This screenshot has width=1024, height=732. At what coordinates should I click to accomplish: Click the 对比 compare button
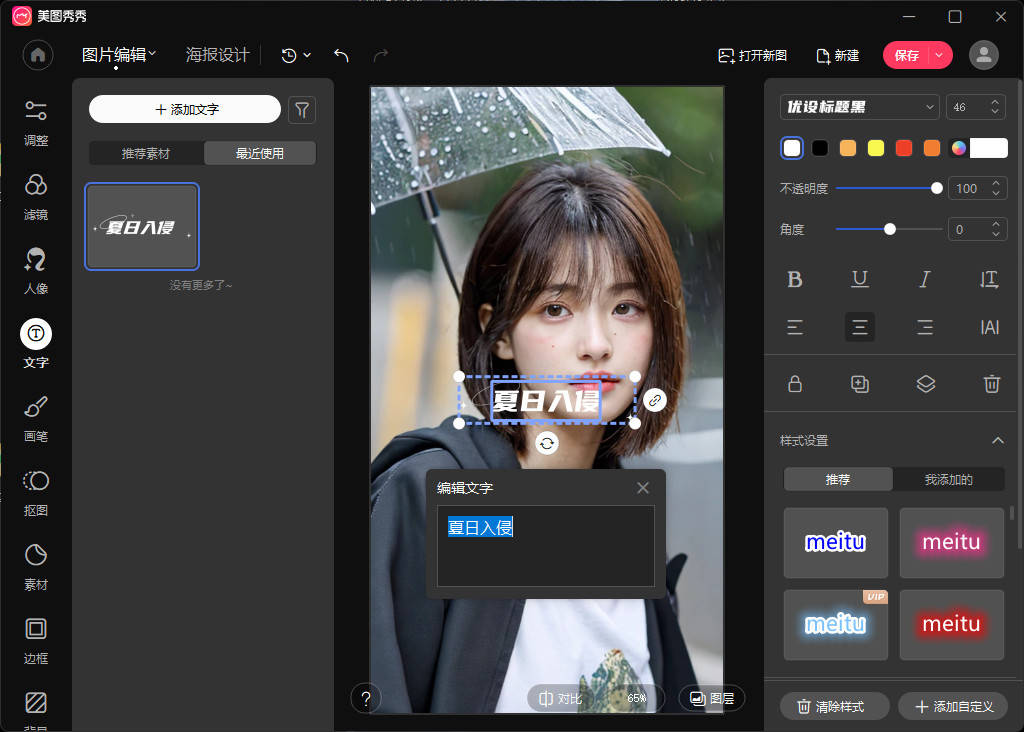(560, 699)
